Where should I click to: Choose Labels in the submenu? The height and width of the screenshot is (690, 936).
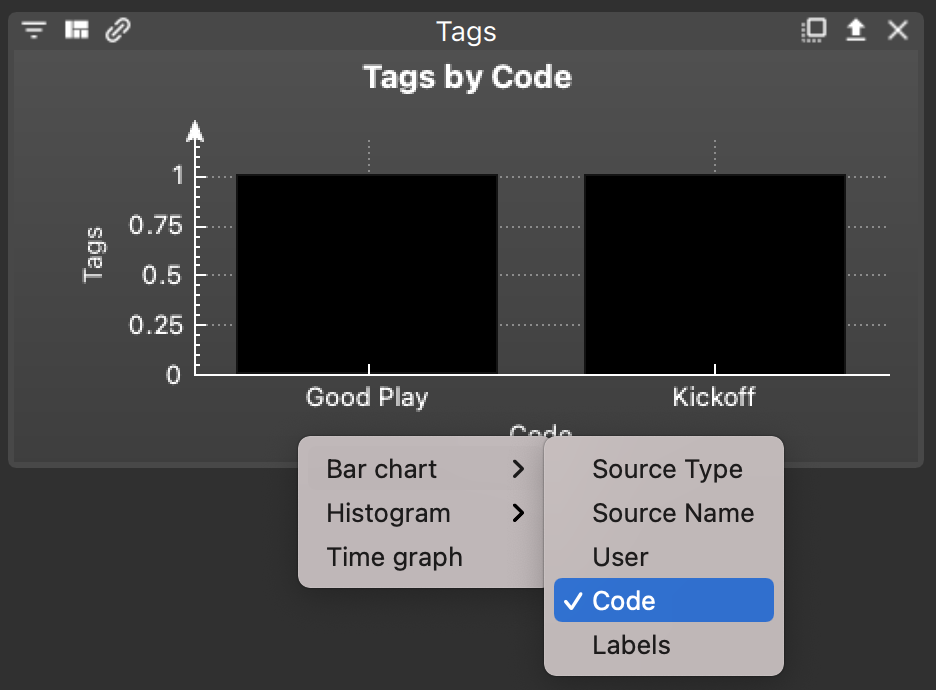(664, 645)
